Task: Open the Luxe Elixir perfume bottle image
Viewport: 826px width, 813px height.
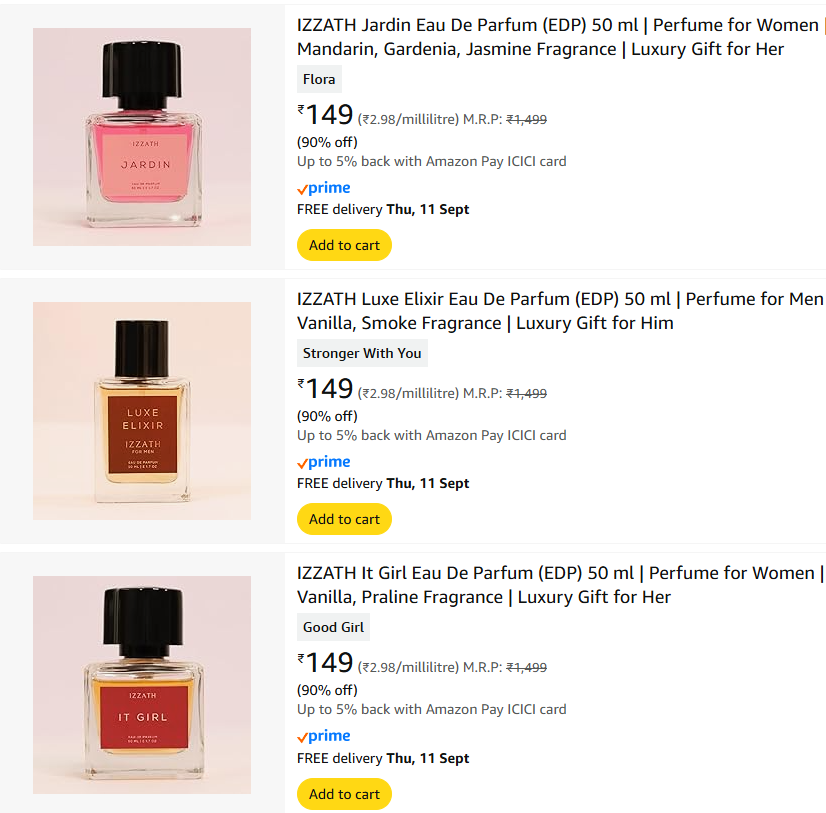Action: click(142, 410)
